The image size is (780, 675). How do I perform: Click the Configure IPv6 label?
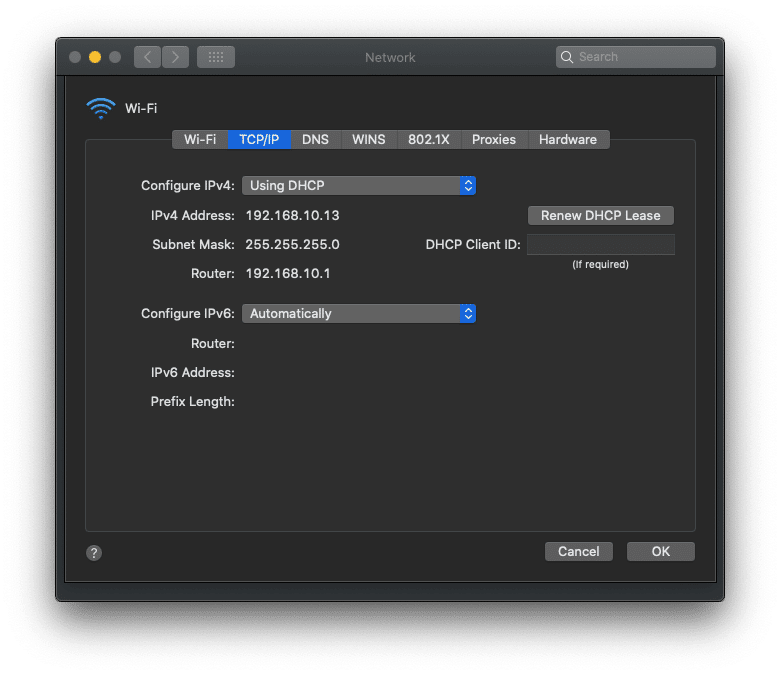pyautogui.click(x=188, y=313)
